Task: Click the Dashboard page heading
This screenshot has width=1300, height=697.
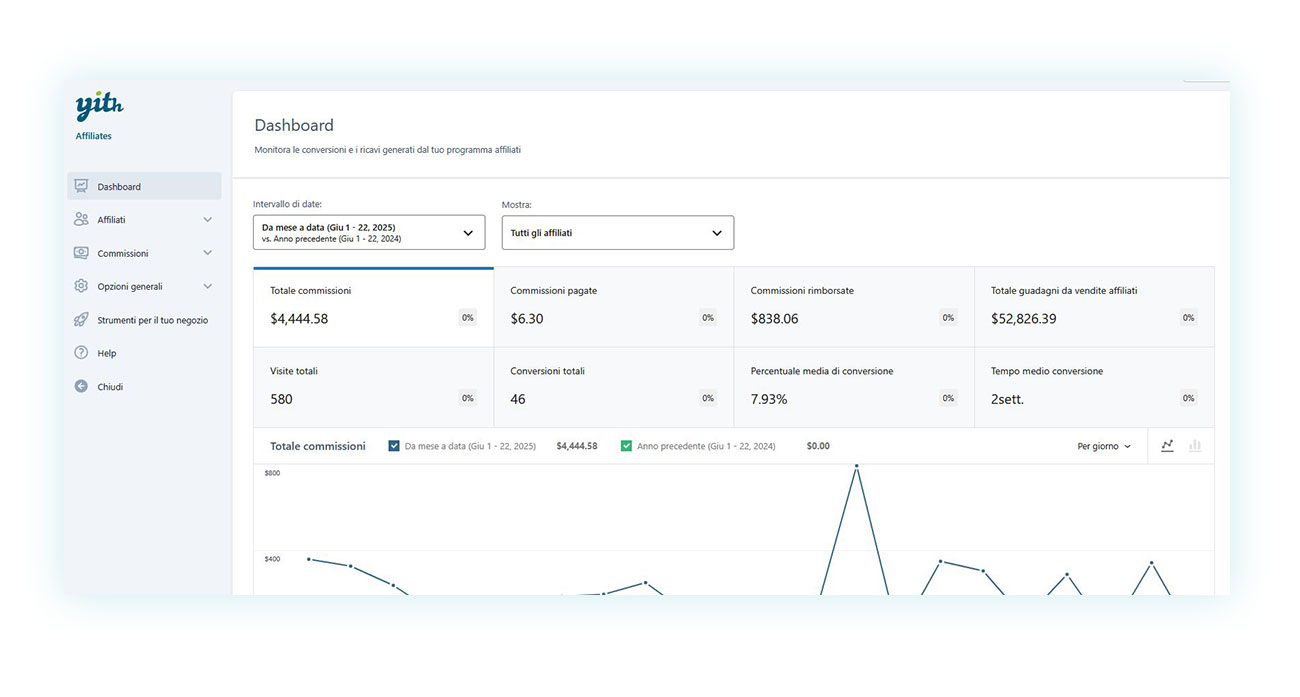Action: 294,125
